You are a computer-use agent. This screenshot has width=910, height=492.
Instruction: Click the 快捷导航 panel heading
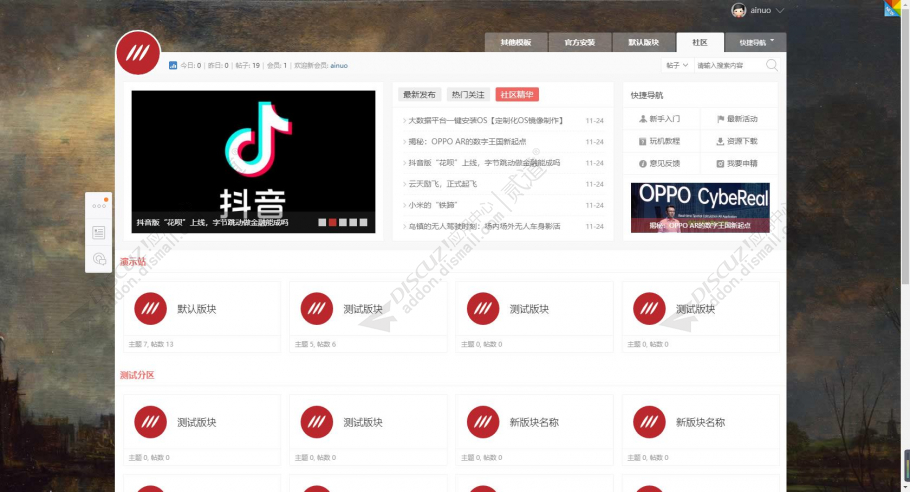[x=647, y=95]
